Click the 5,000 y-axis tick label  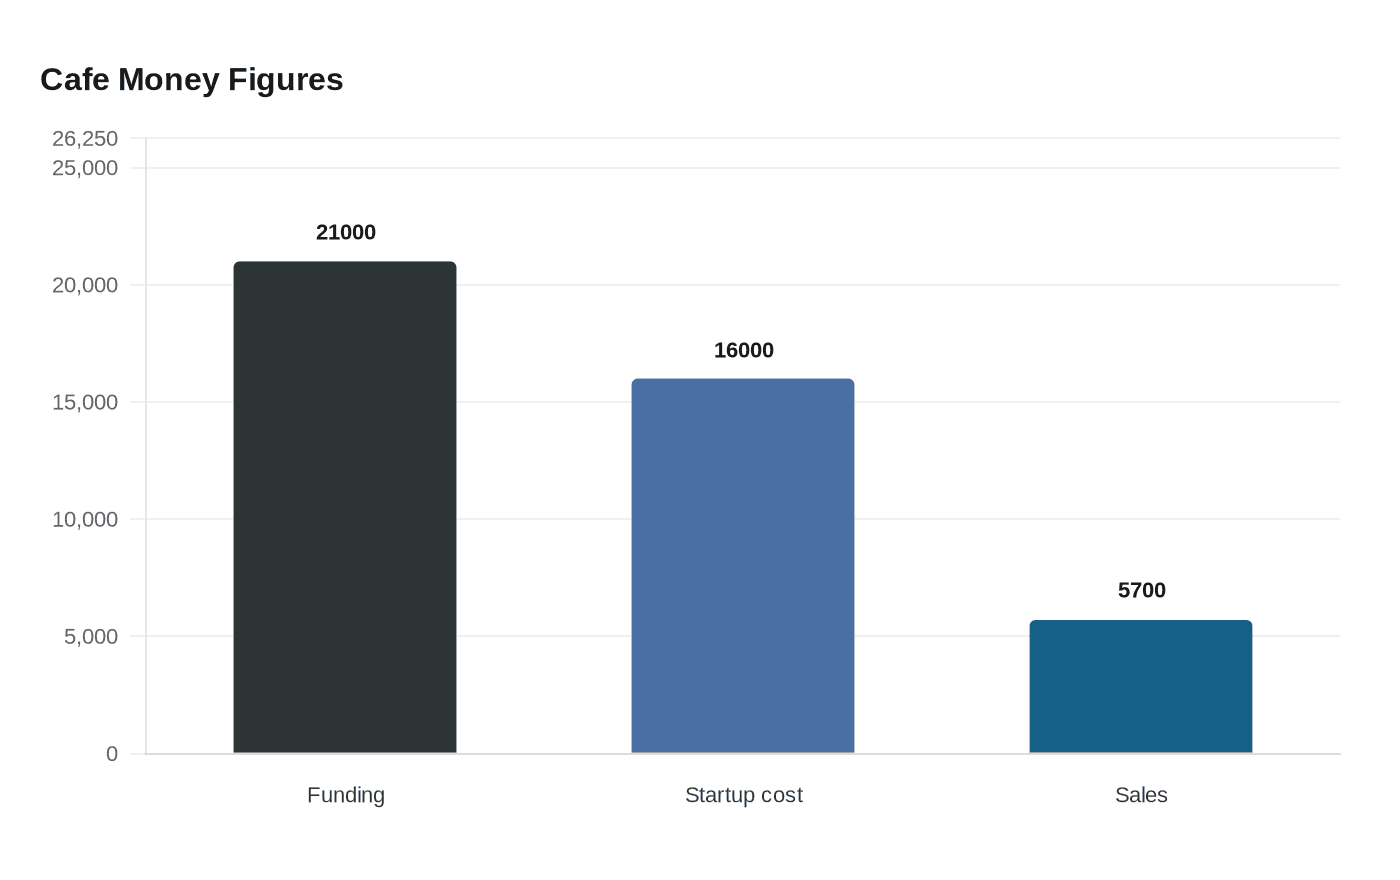click(91, 636)
